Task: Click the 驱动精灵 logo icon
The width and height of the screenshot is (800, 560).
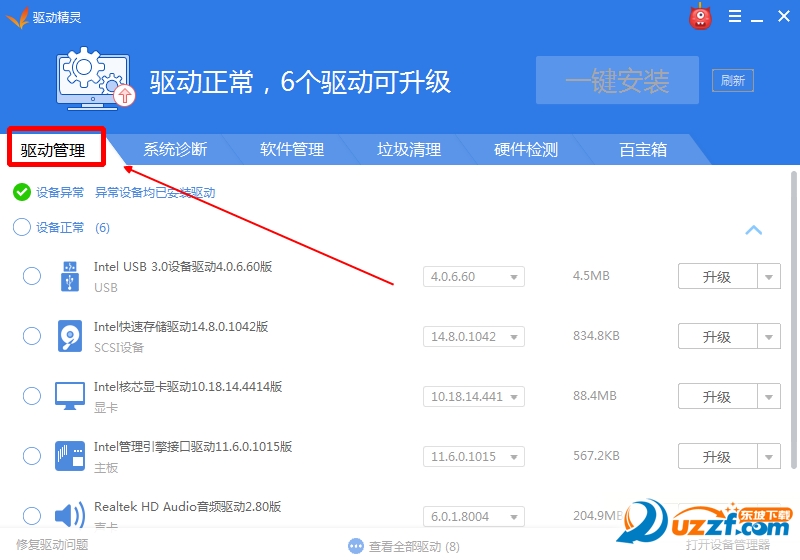Action: pos(17,17)
